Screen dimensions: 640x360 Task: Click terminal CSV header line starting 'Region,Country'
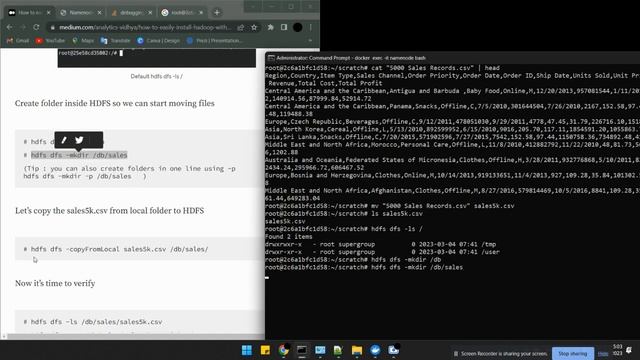pyautogui.click(x=452, y=76)
